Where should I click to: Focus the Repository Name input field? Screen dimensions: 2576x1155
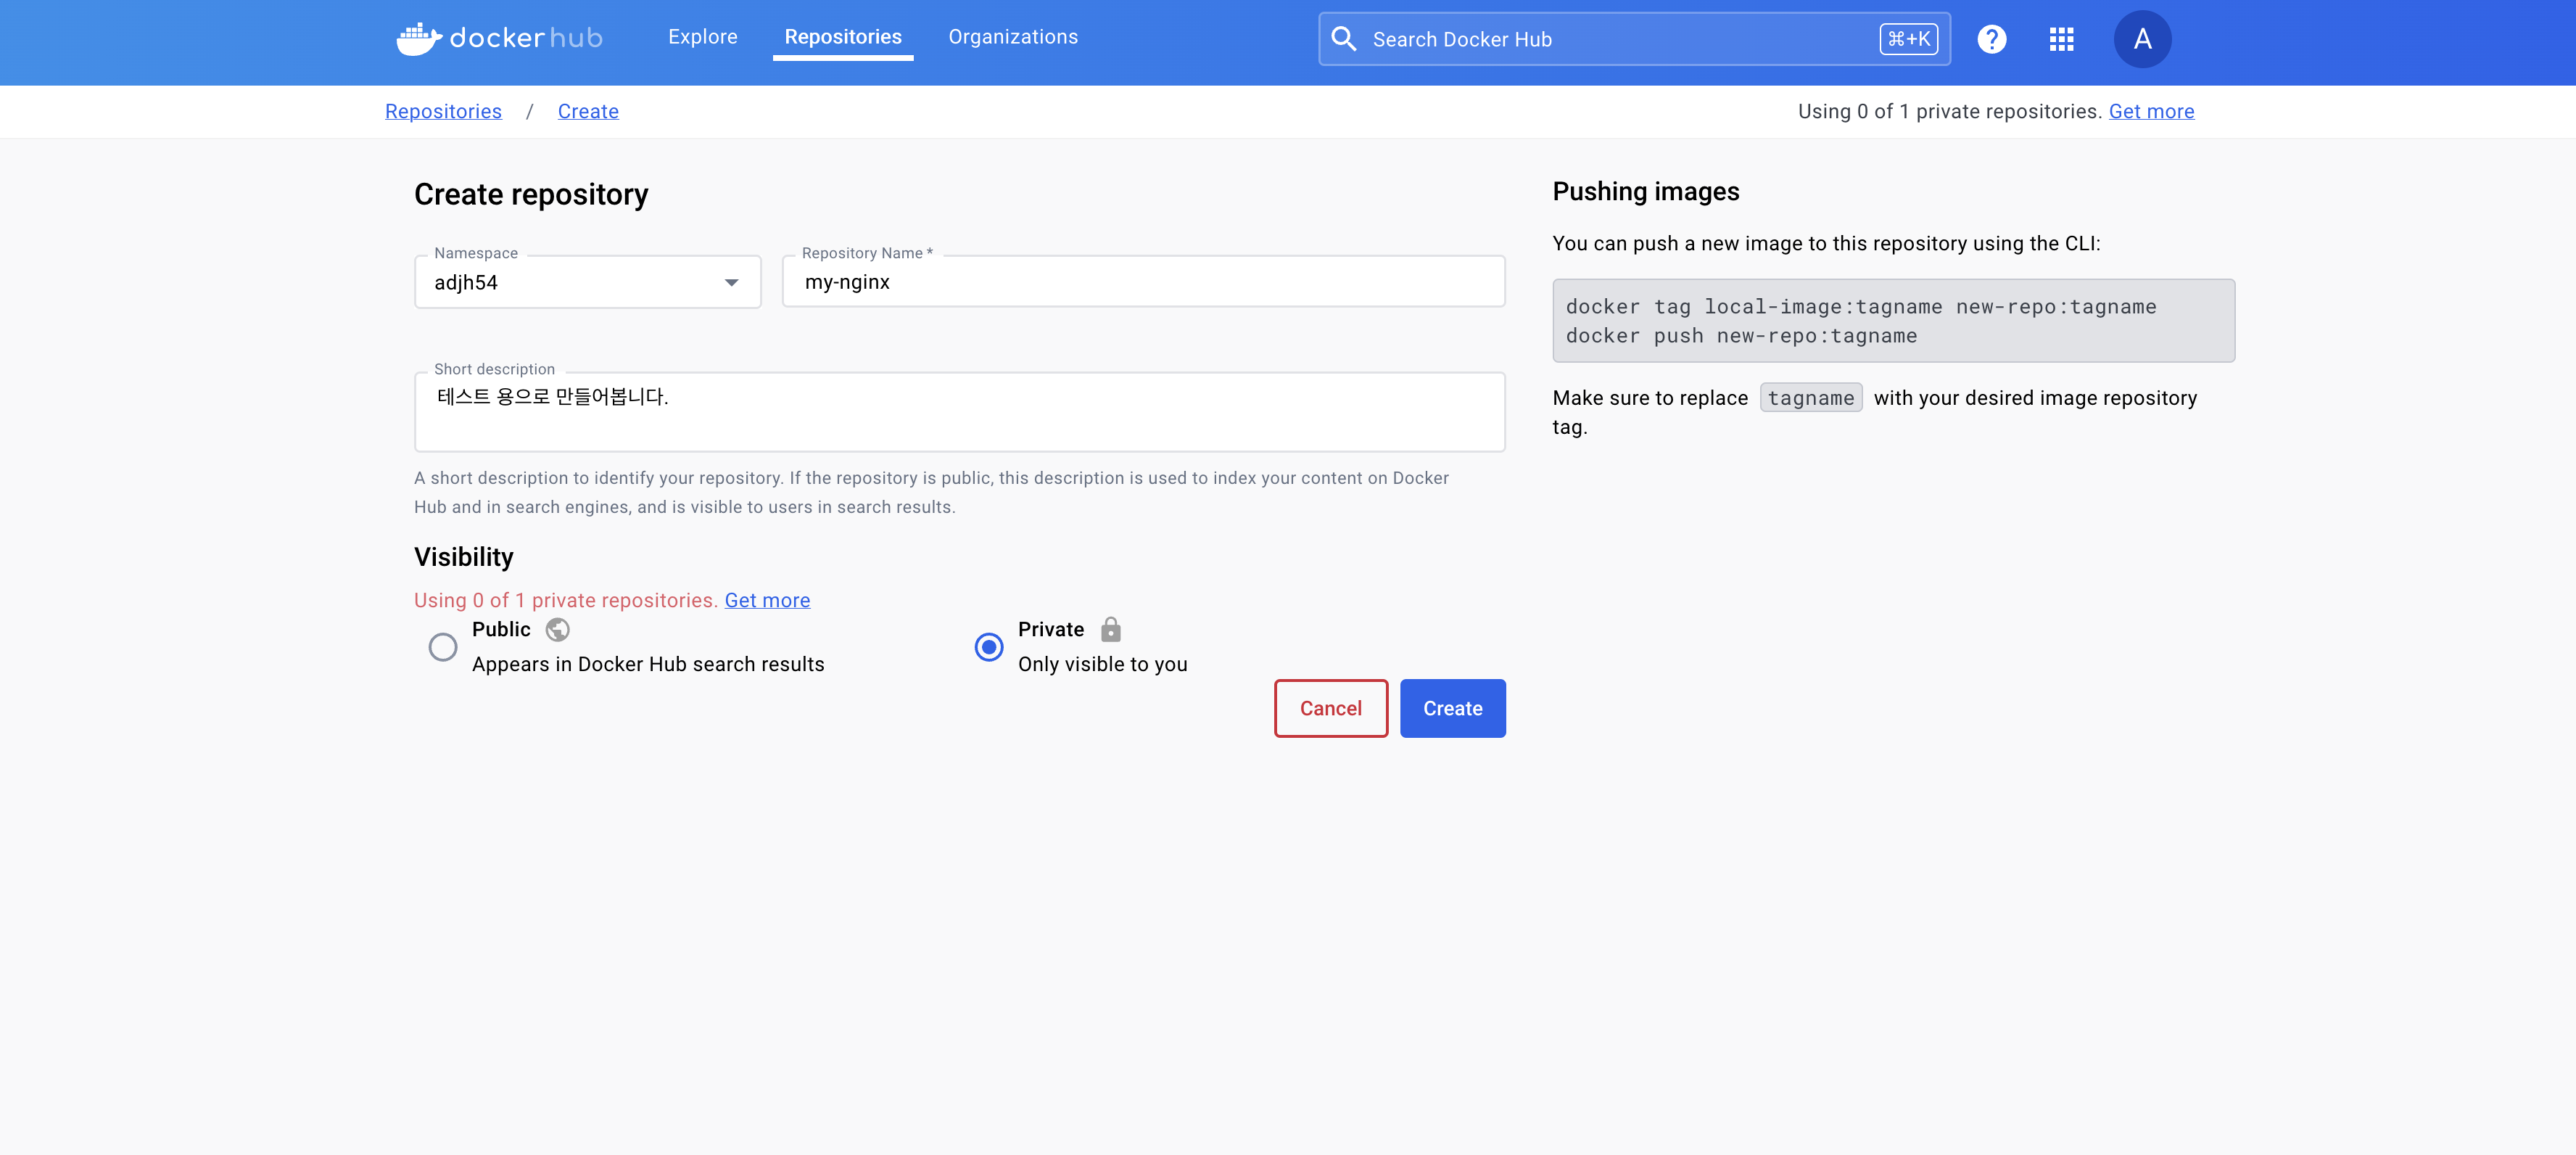(1142, 282)
